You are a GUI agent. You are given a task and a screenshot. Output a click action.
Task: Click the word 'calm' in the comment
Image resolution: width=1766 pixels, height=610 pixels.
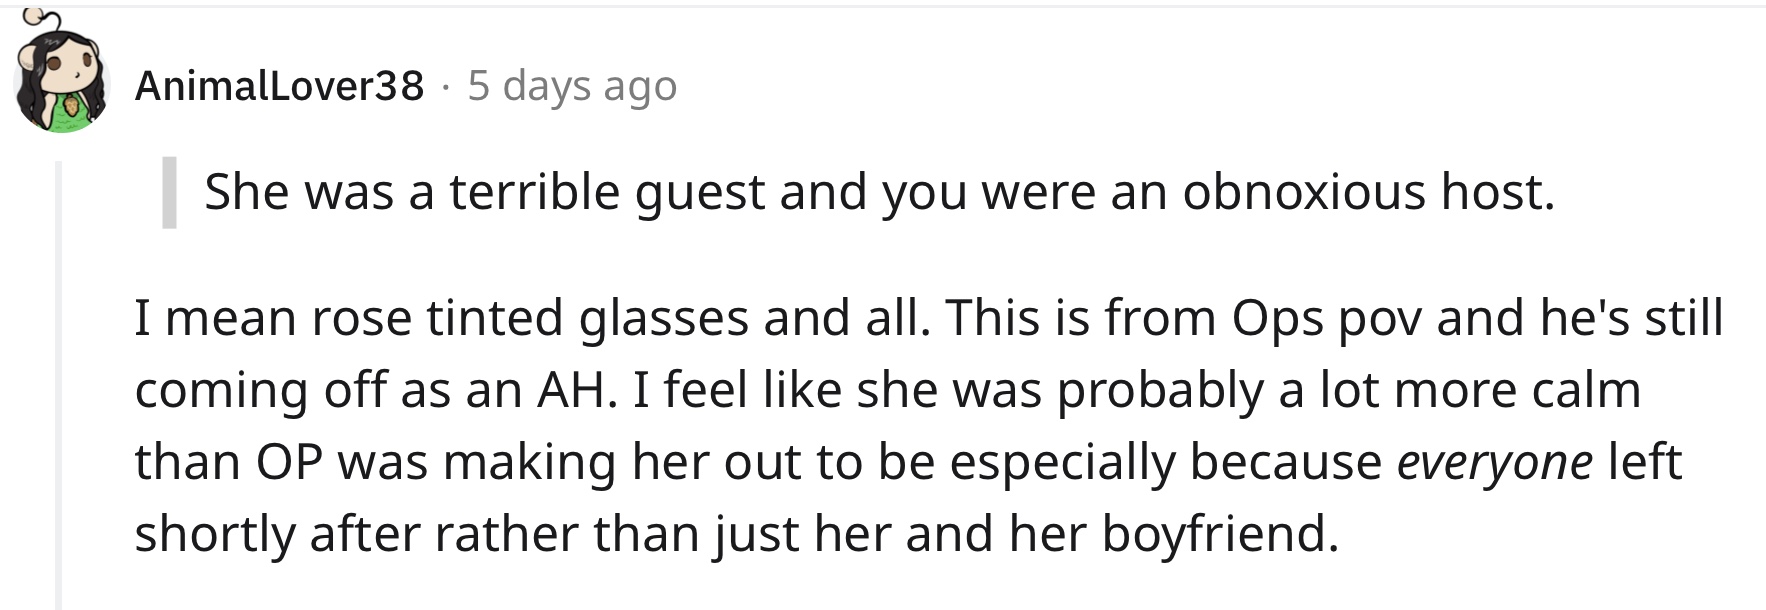(1587, 390)
